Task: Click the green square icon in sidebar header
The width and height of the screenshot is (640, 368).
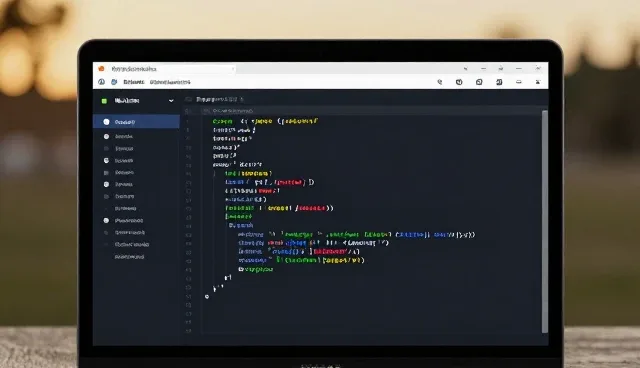Action: (104, 101)
